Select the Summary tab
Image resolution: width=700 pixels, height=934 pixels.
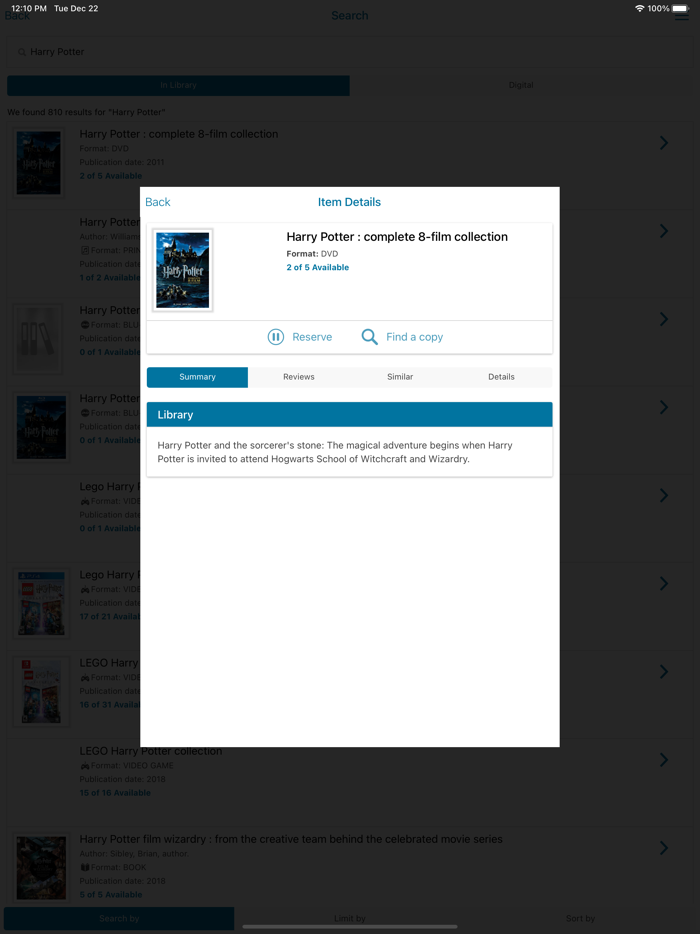point(197,377)
